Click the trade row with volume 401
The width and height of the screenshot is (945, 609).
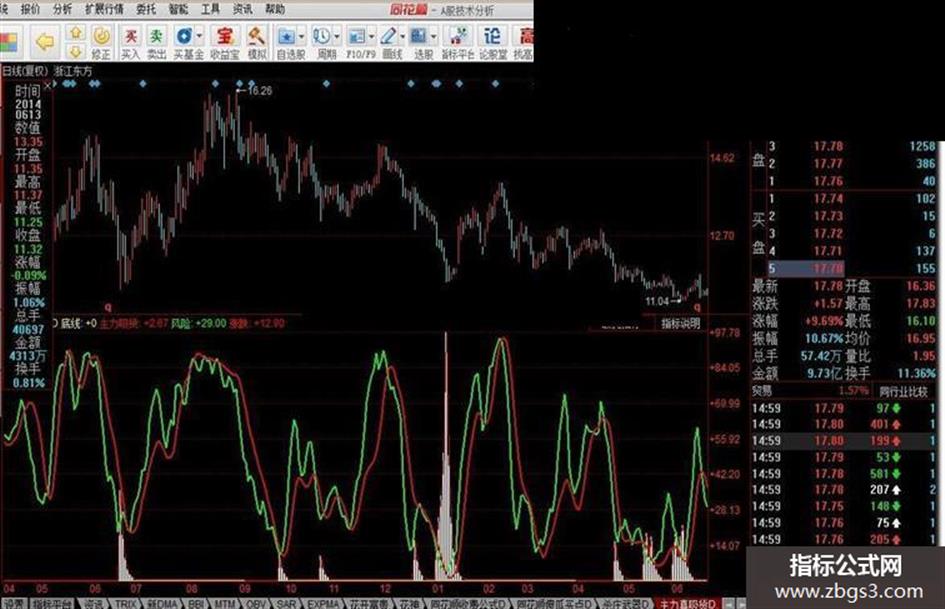click(843, 424)
